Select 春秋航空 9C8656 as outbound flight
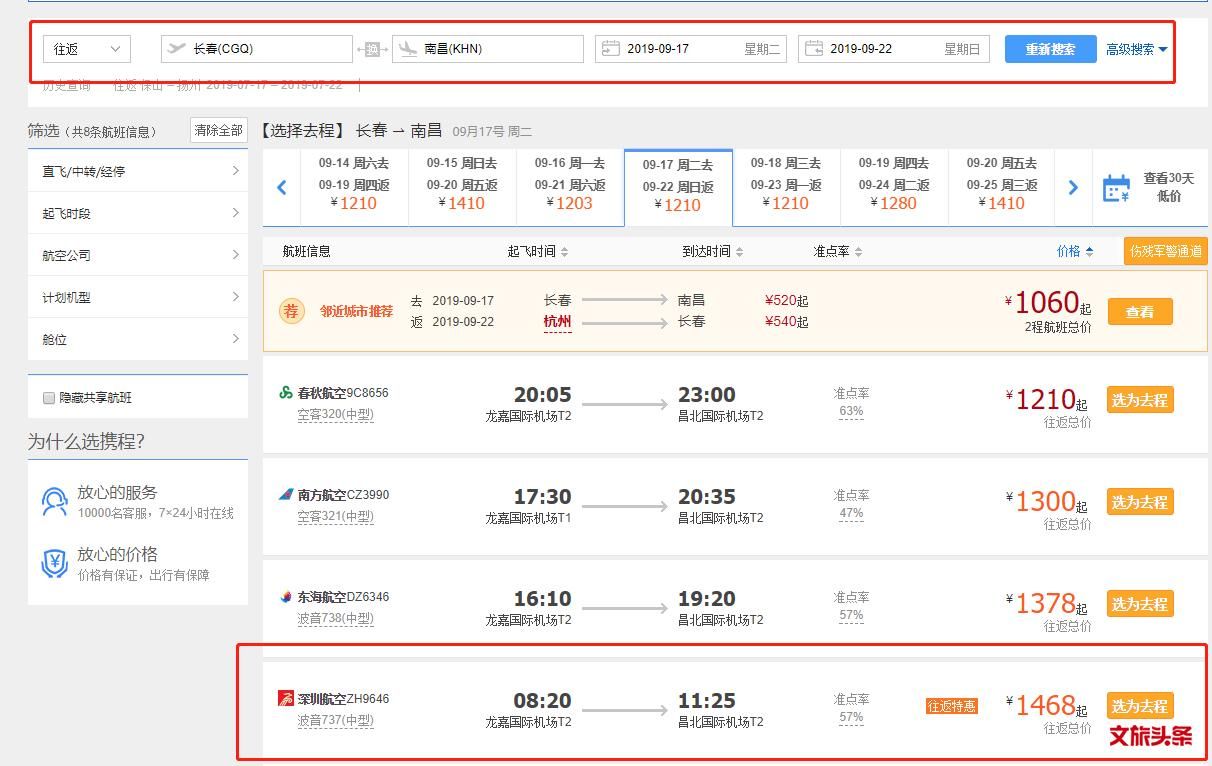Screen dimensions: 1212x766 click(x=1140, y=400)
